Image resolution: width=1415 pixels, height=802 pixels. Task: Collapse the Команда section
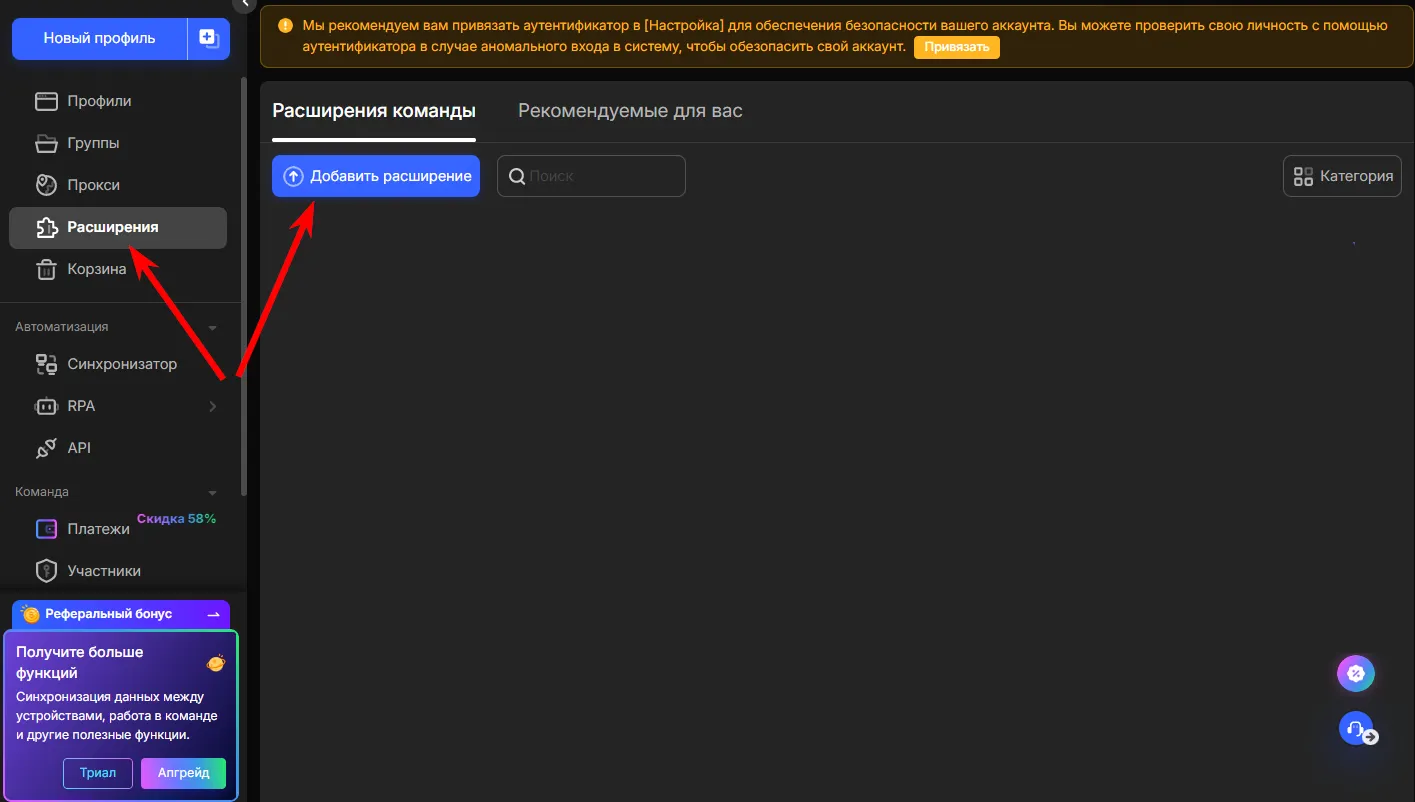212,492
